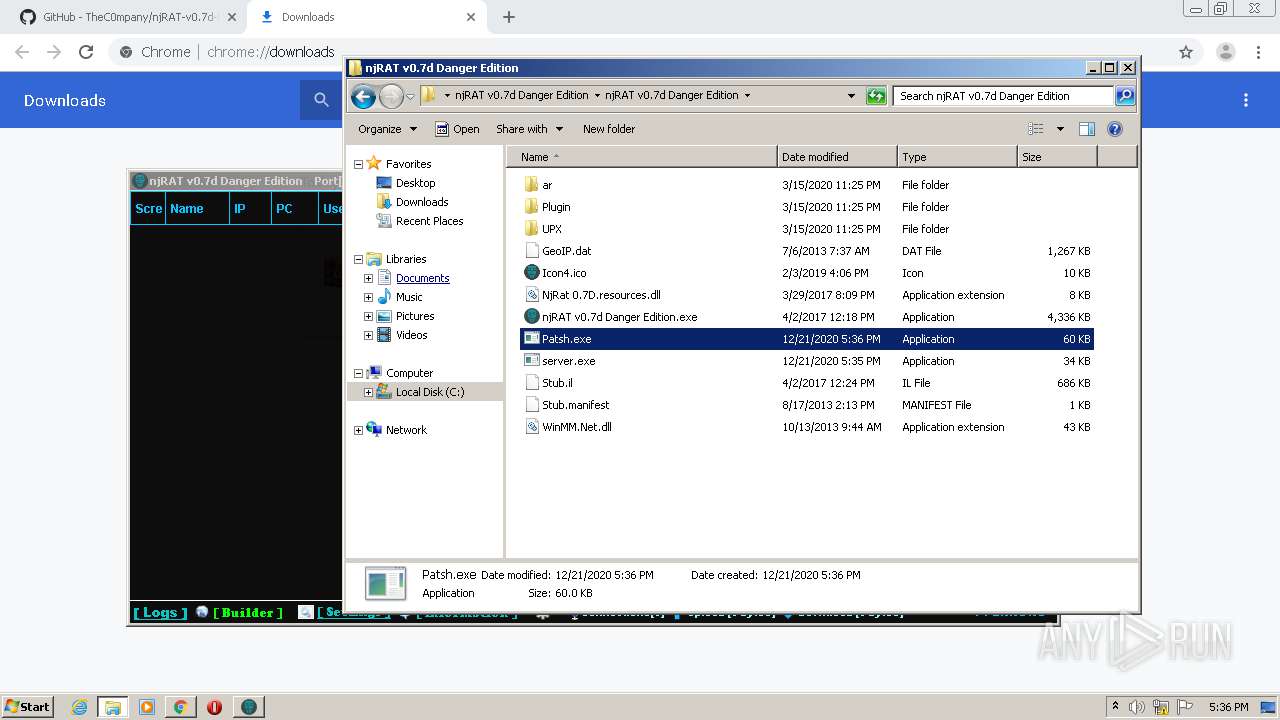Reload the Chrome page
This screenshot has height=720, width=1280.
pos(86,52)
